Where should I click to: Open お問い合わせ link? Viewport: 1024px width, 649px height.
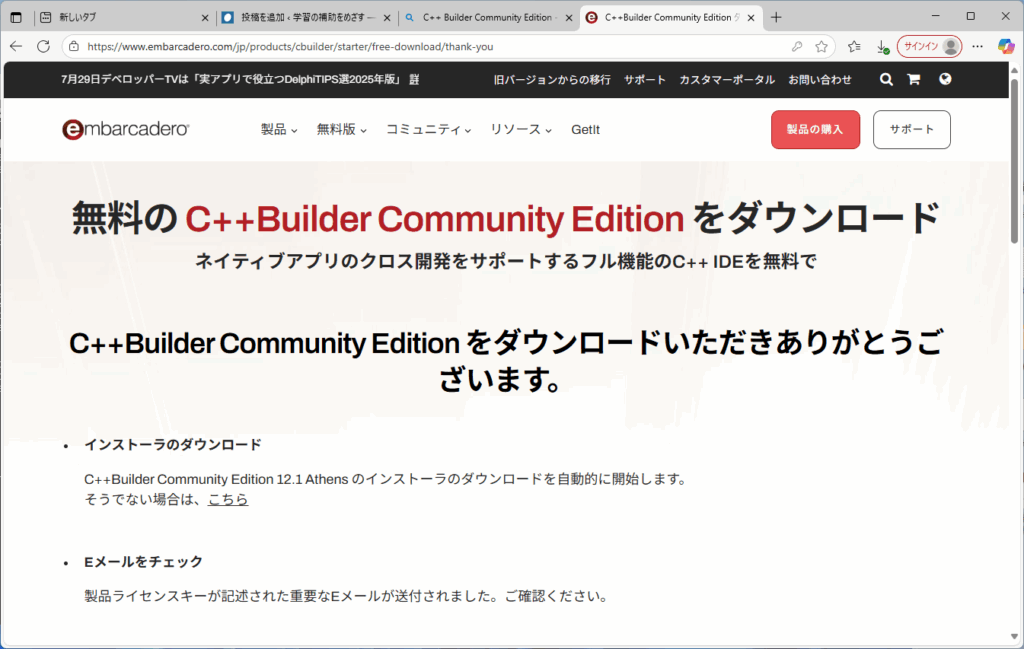pos(820,80)
